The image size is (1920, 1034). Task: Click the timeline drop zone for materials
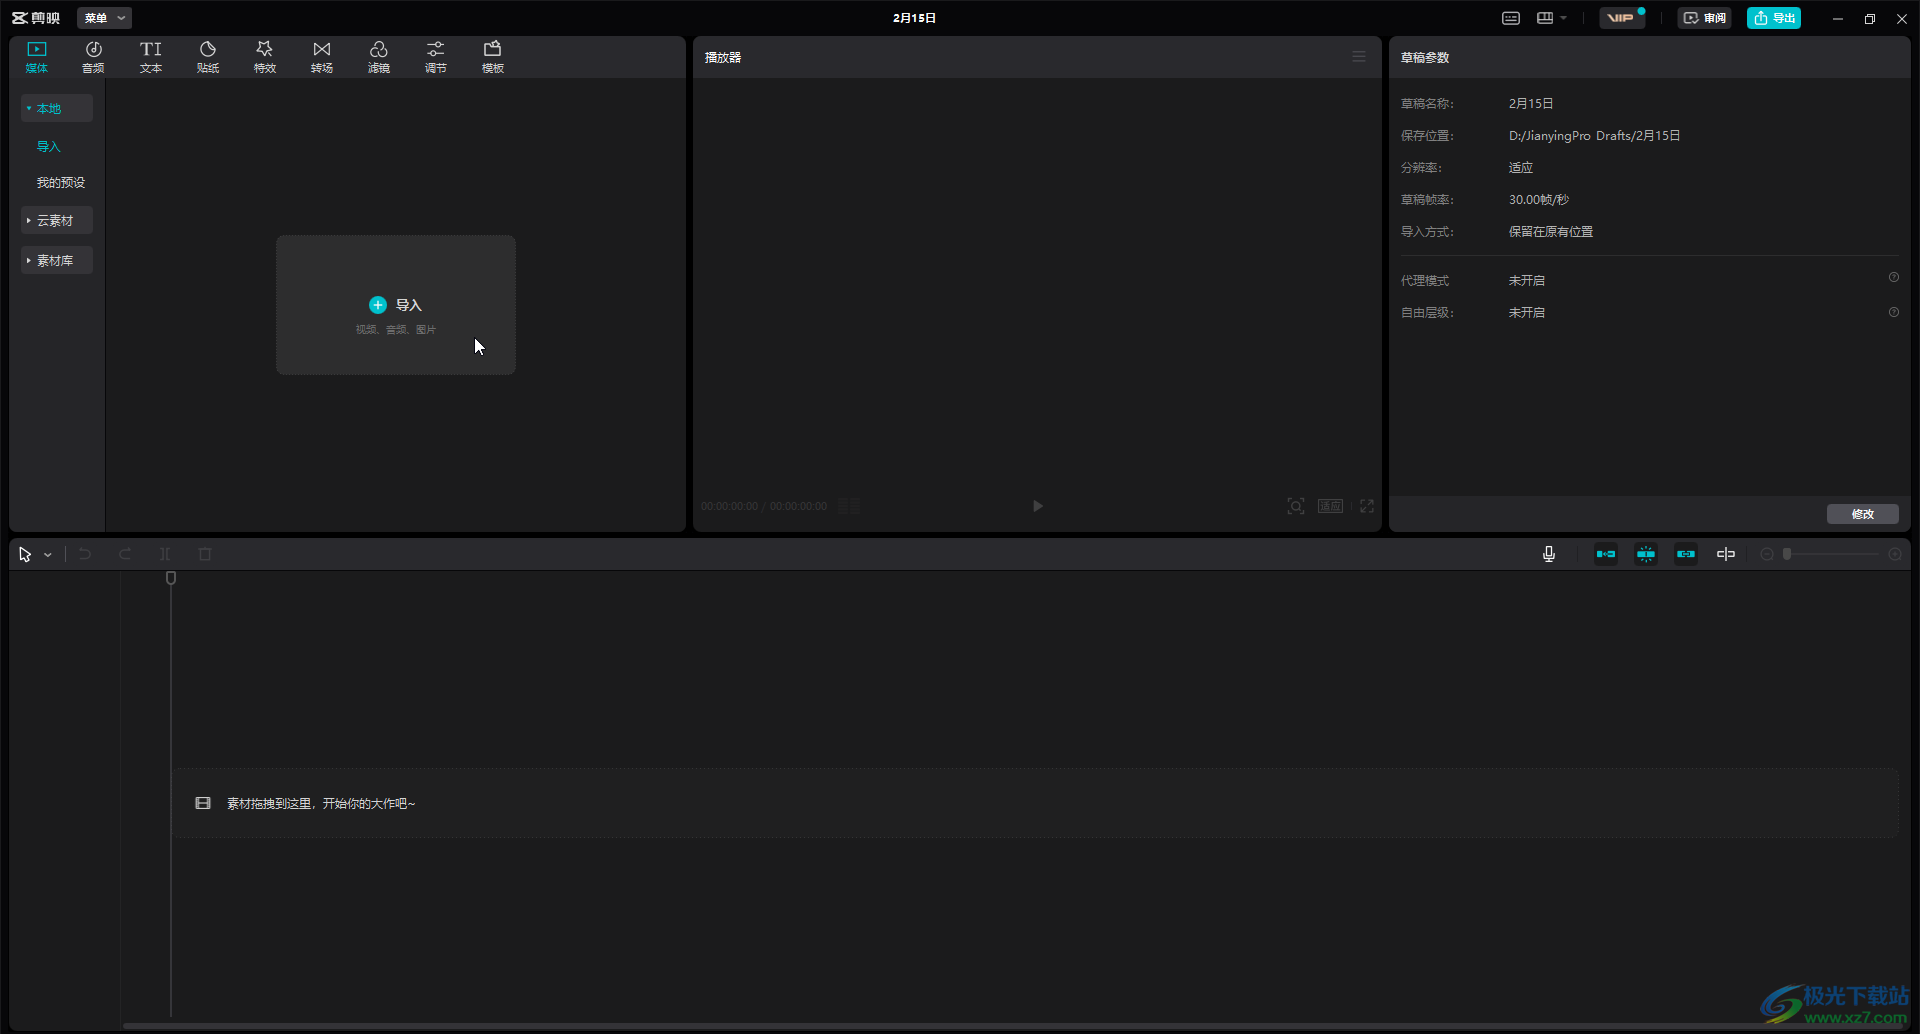click(1035, 803)
